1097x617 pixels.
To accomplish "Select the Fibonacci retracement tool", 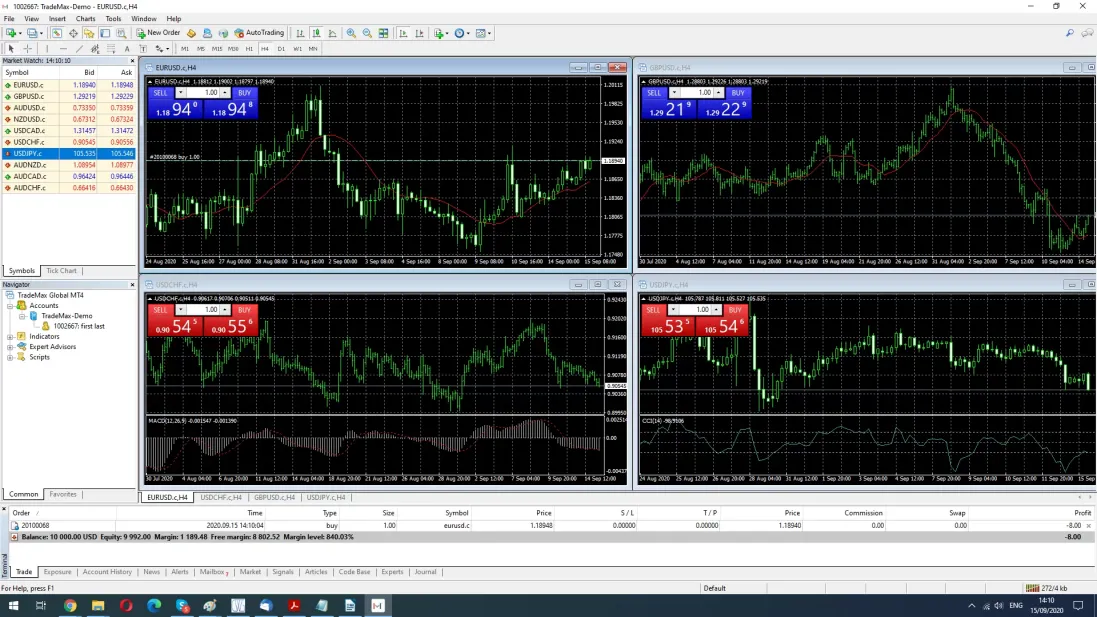I will click(x=111, y=49).
